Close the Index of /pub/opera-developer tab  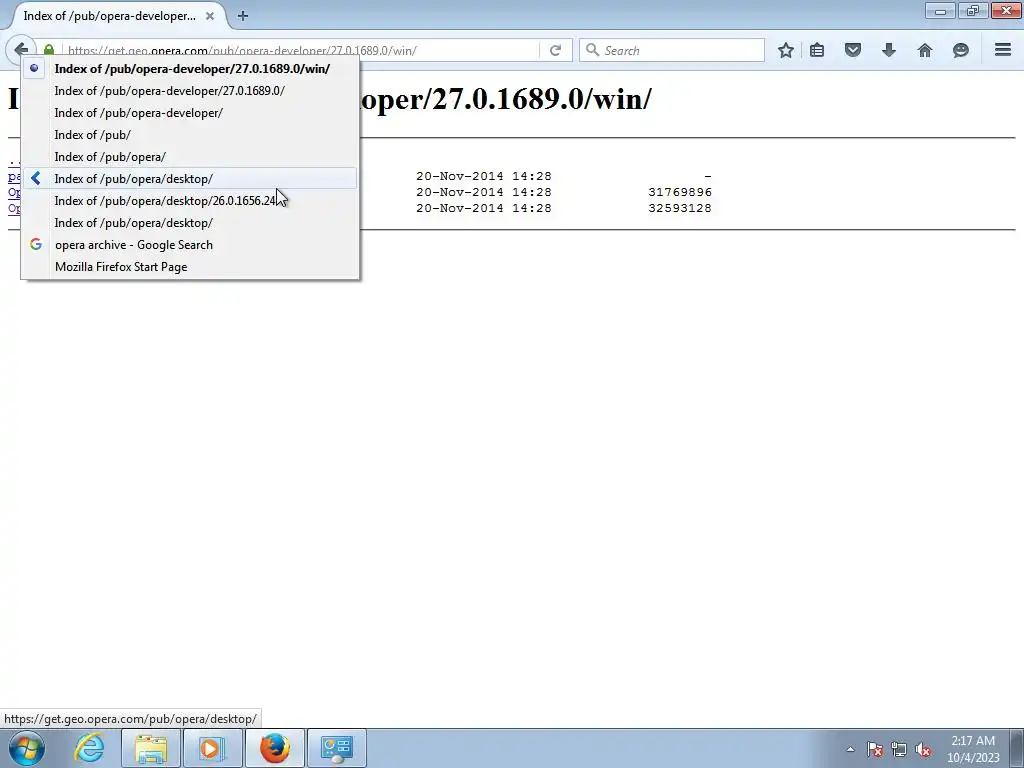pyautogui.click(x=210, y=16)
